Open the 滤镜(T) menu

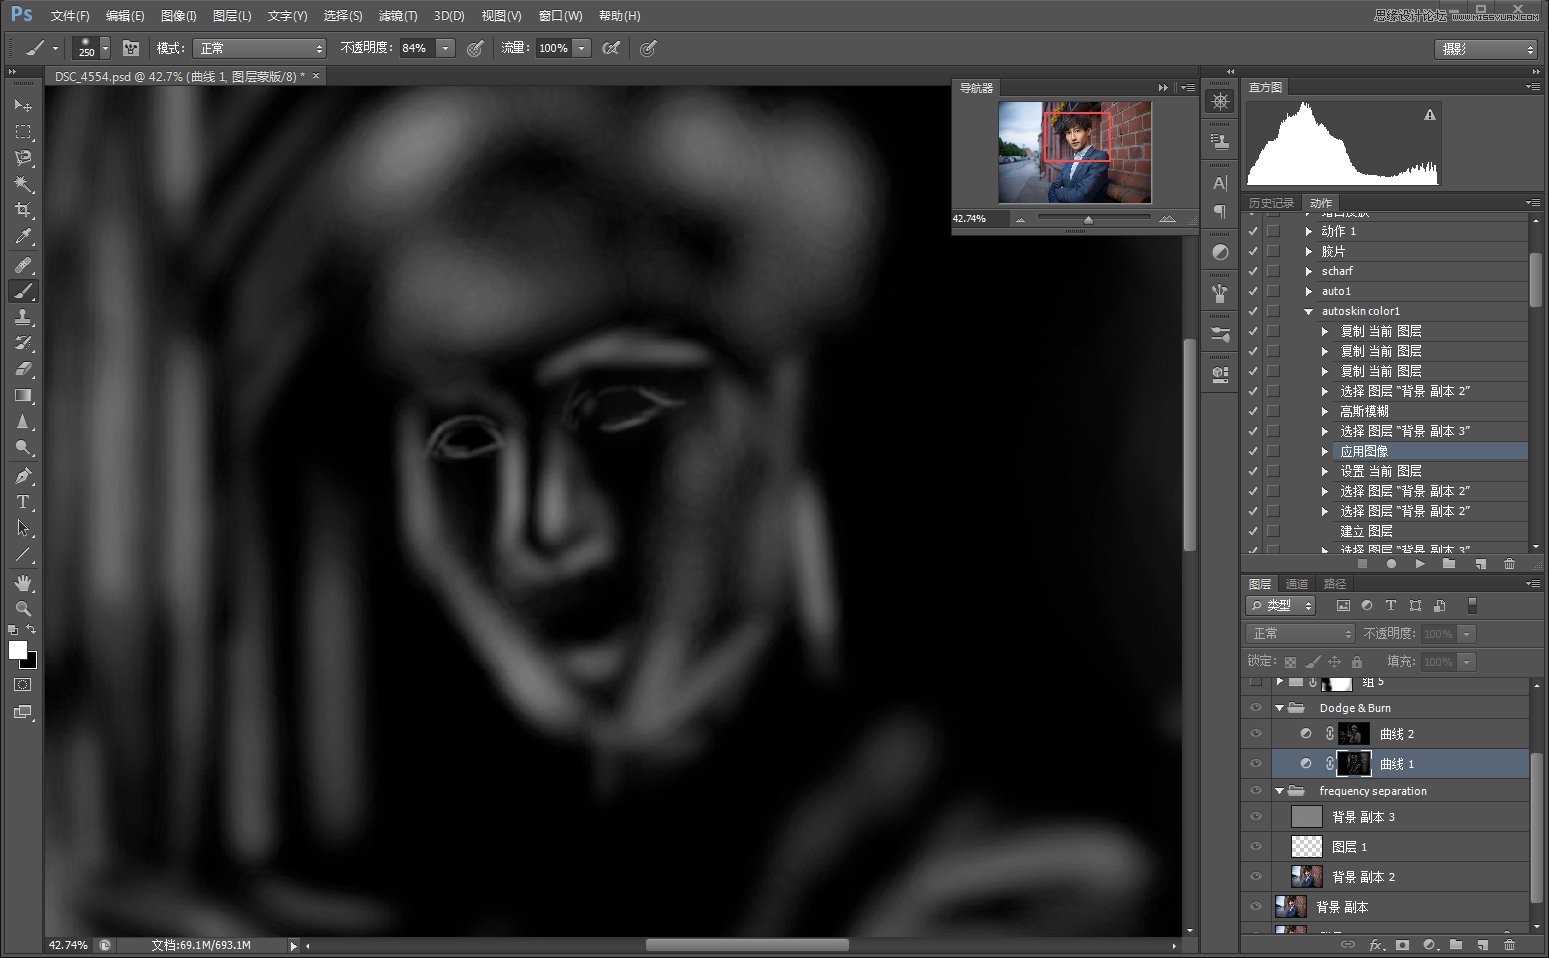click(x=397, y=16)
